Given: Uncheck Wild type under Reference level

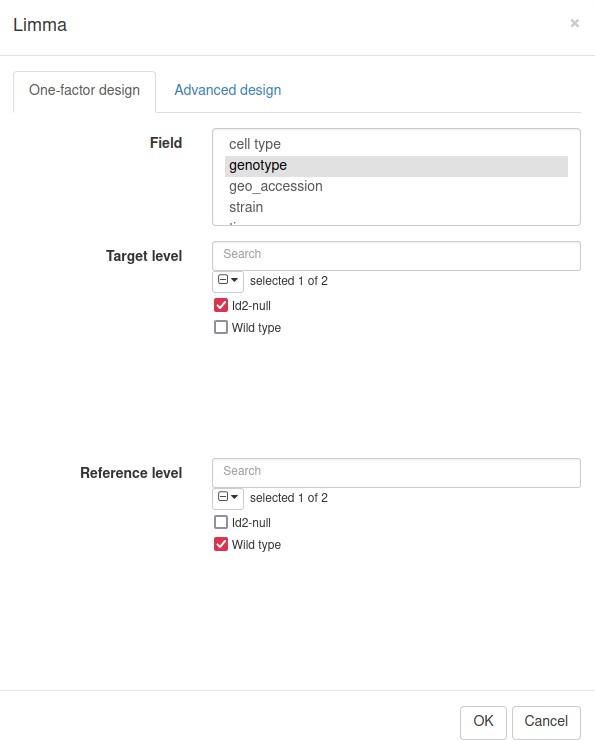Looking at the screenshot, I should pyautogui.click(x=221, y=544).
